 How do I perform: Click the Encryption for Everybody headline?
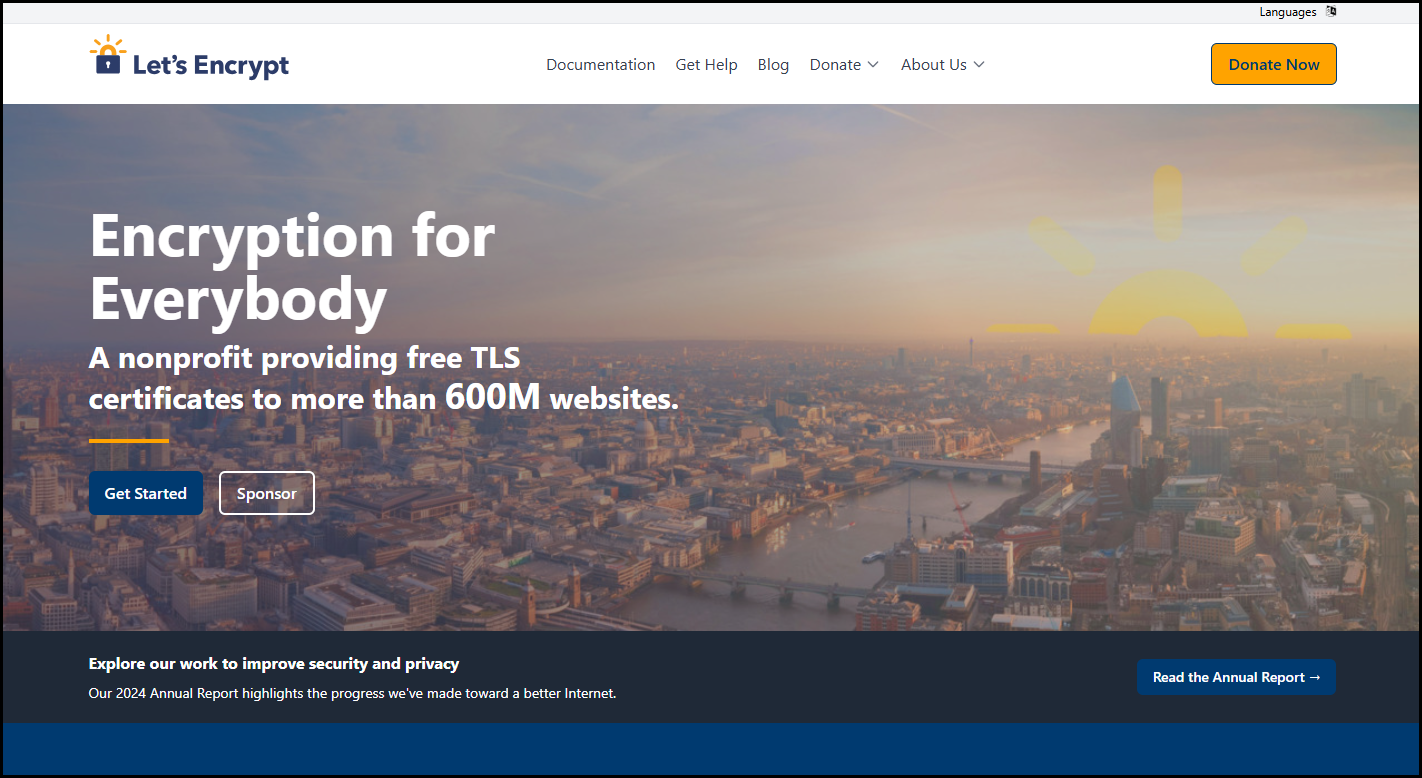tap(292, 267)
